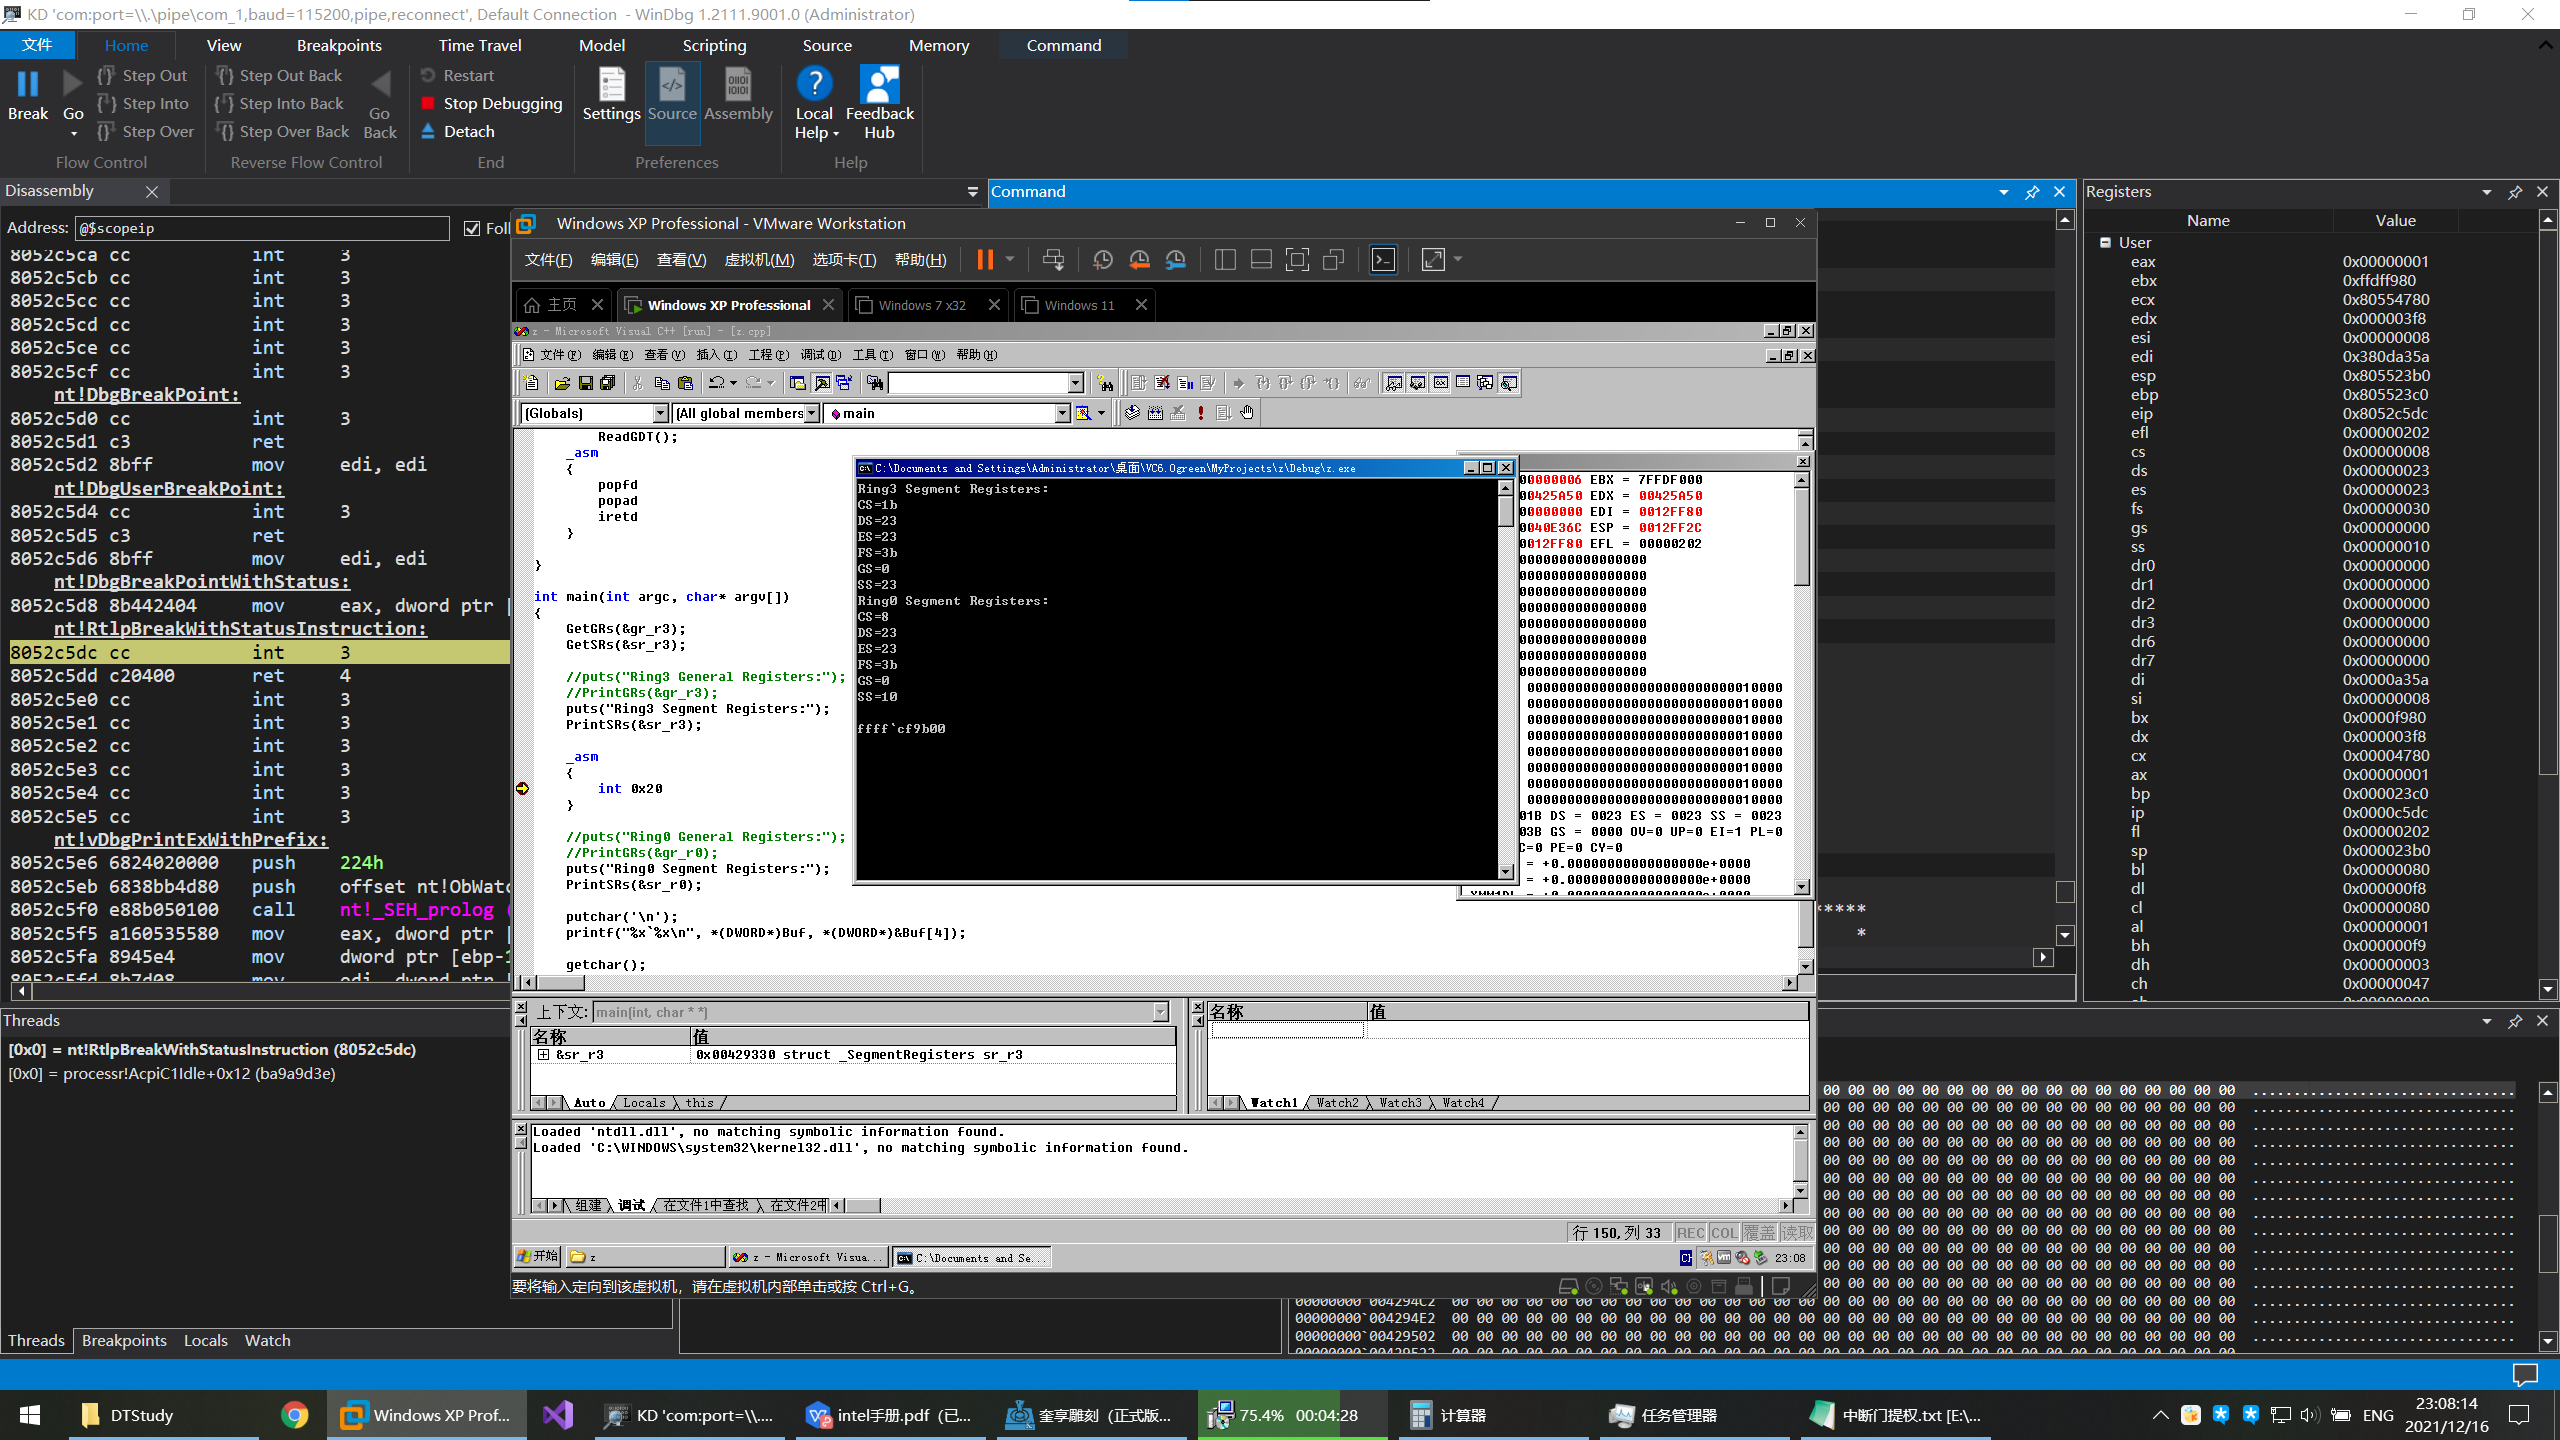2560x1440 pixels.
Task: Click the Visual C++ save disk icon
Action: 586,383
